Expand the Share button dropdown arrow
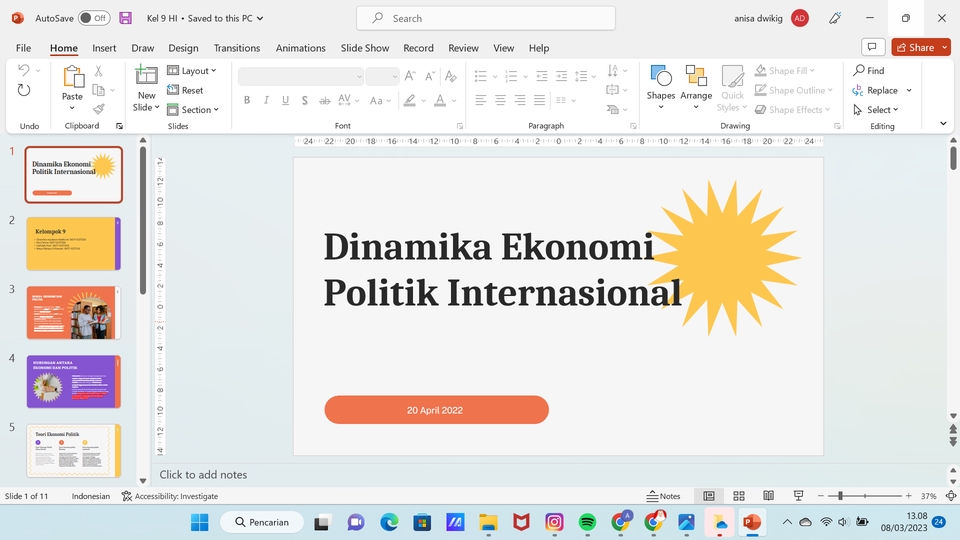This screenshot has height=540, width=960. pos(945,47)
